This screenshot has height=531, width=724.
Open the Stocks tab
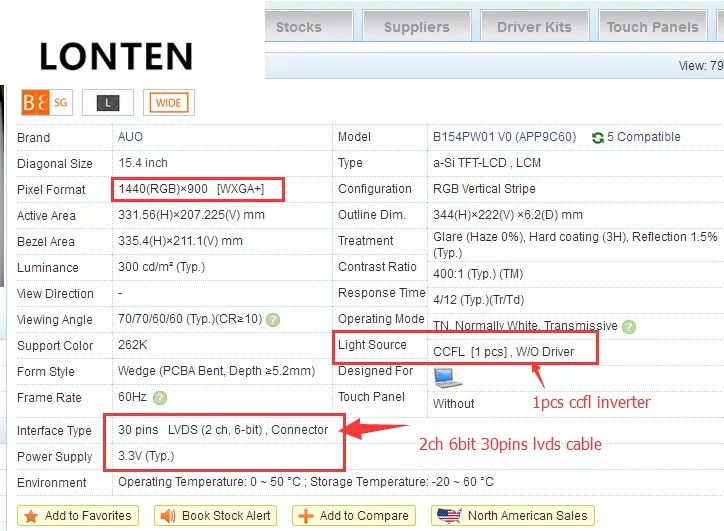[x=299, y=27]
